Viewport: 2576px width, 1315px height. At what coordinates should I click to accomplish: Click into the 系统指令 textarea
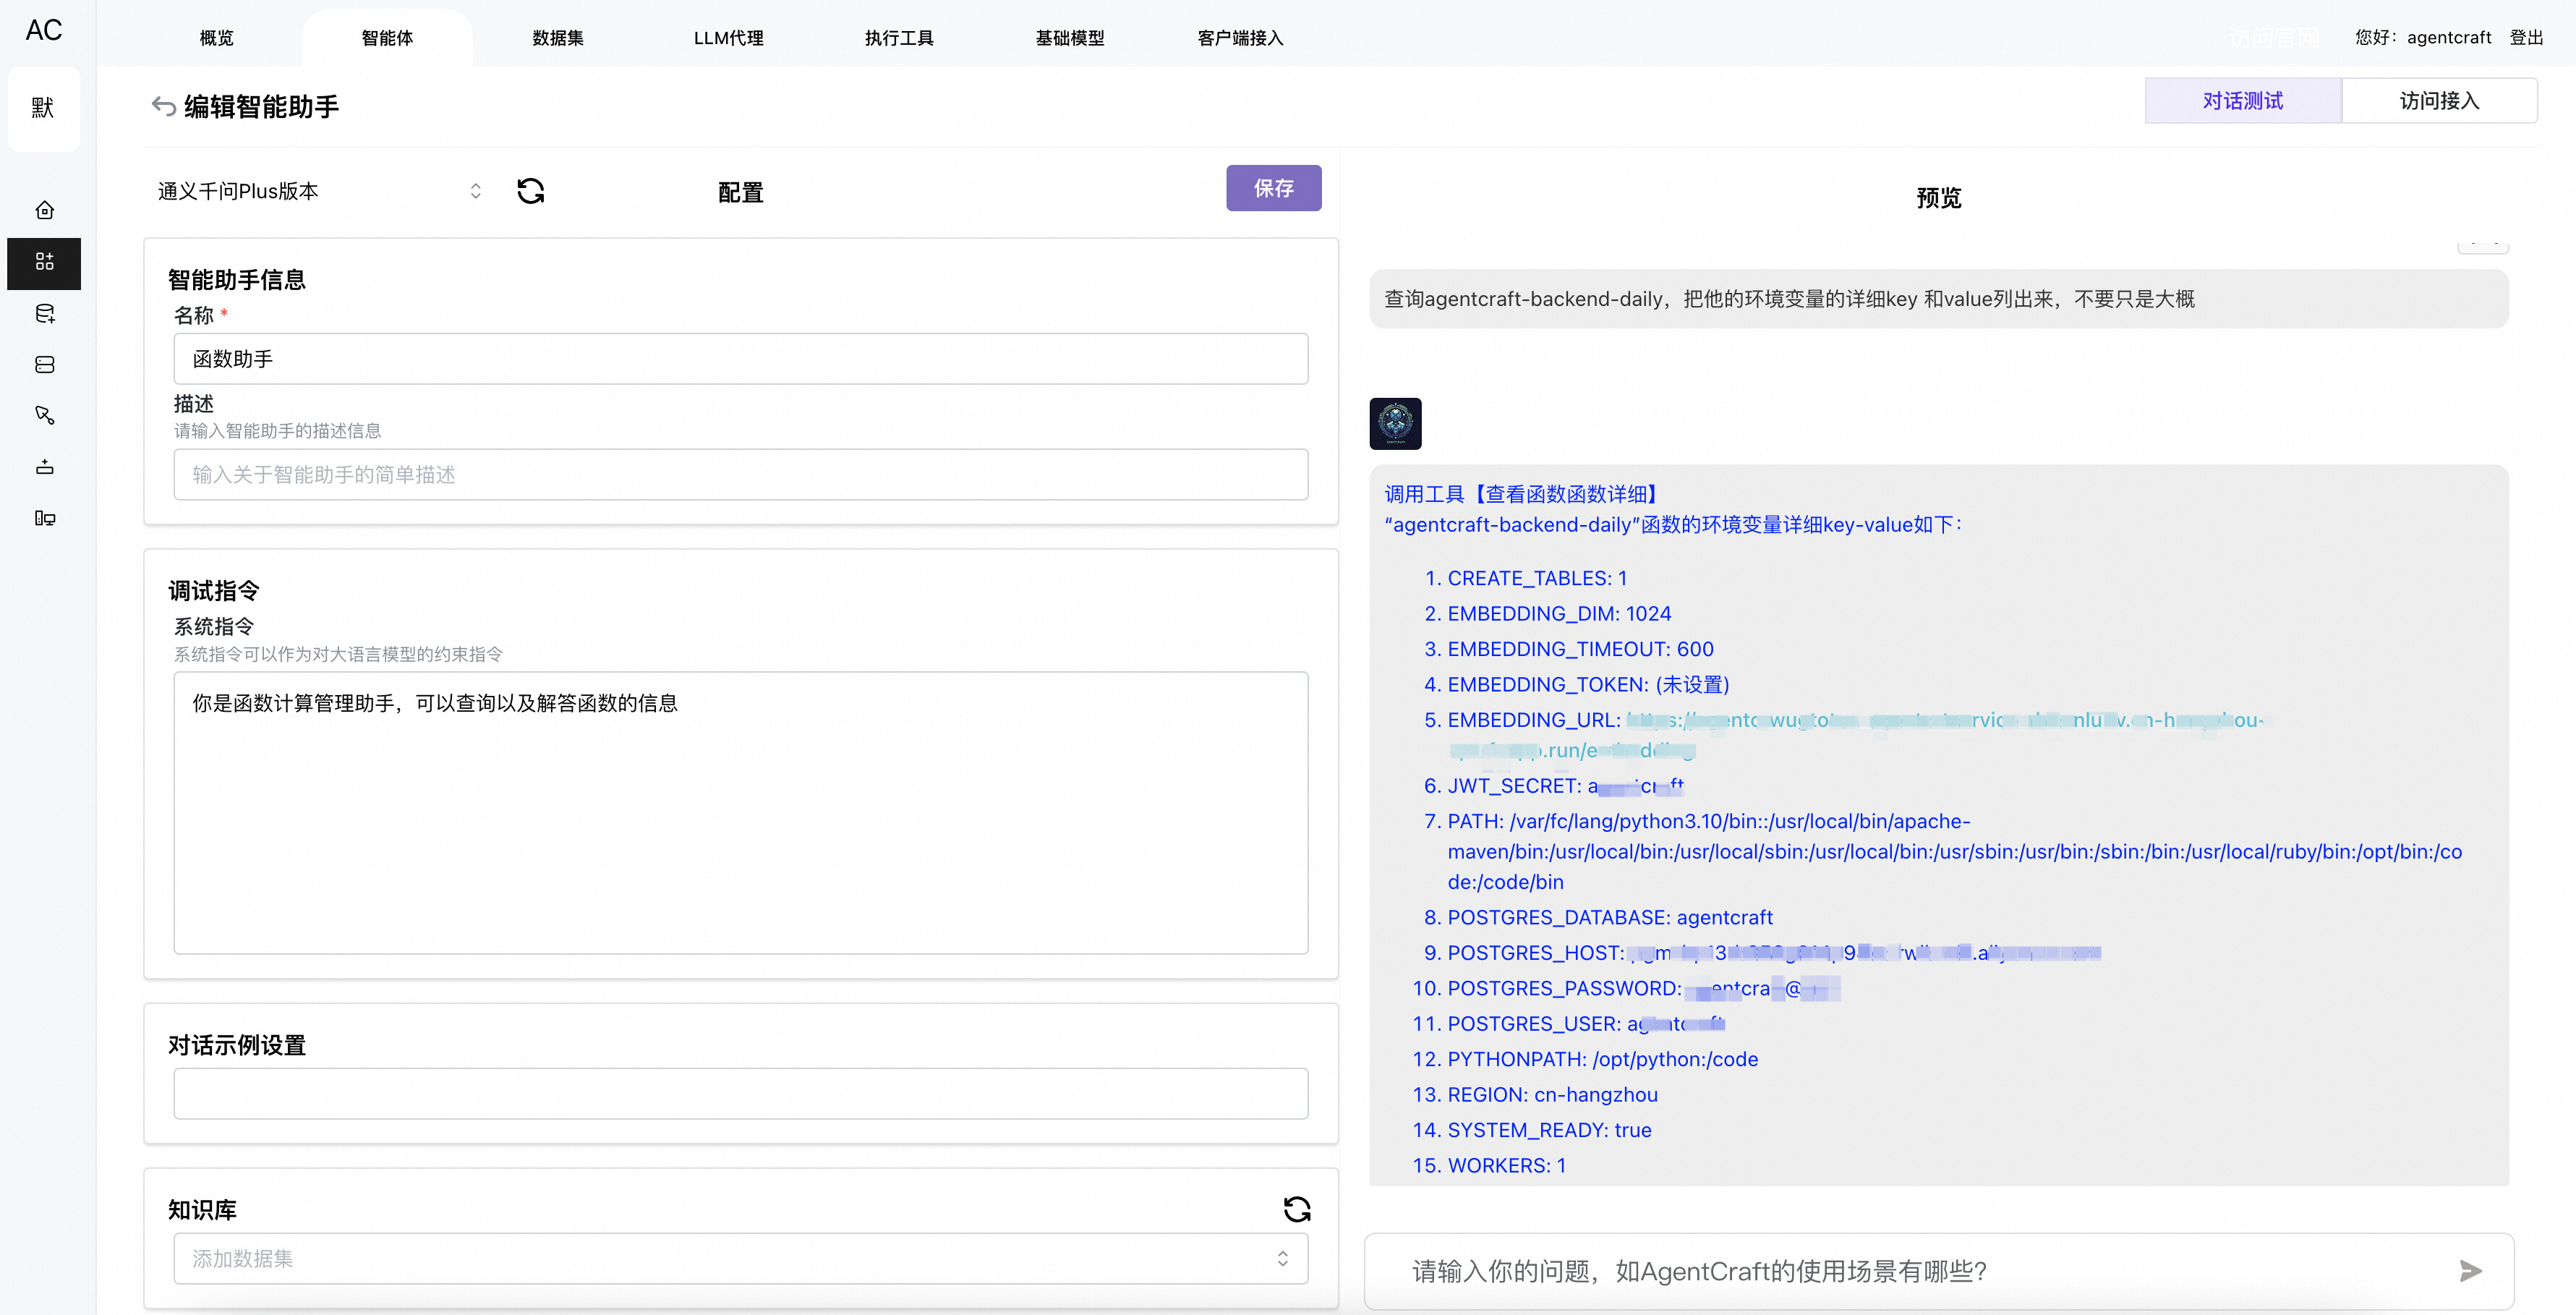(x=740, y=813)
